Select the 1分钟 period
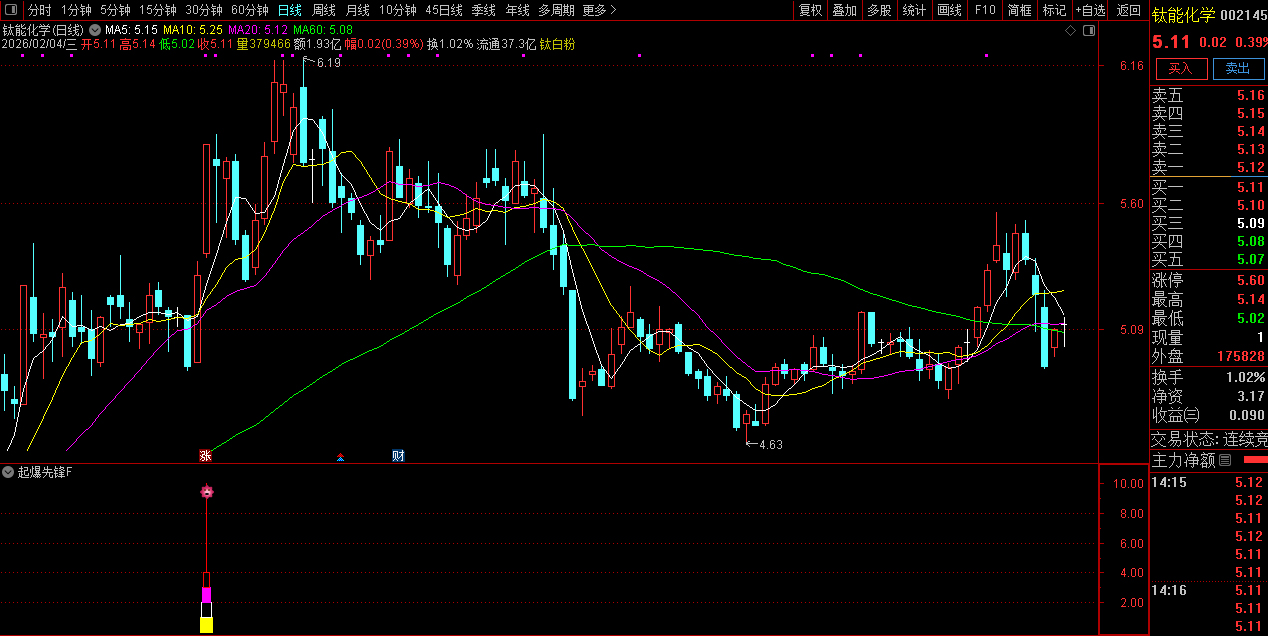Screen dimensions: 1268x636 pyautogui.click(x=76, y=10)
